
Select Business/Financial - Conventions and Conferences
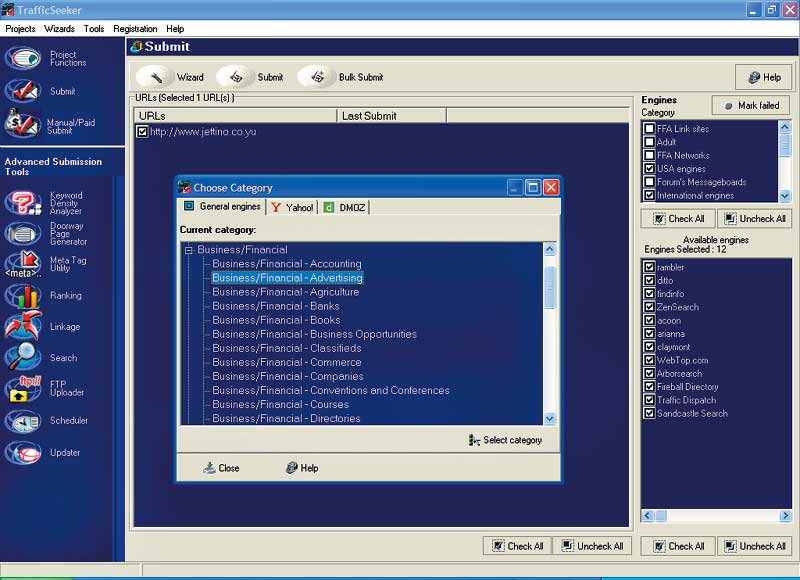click(331, 390)
